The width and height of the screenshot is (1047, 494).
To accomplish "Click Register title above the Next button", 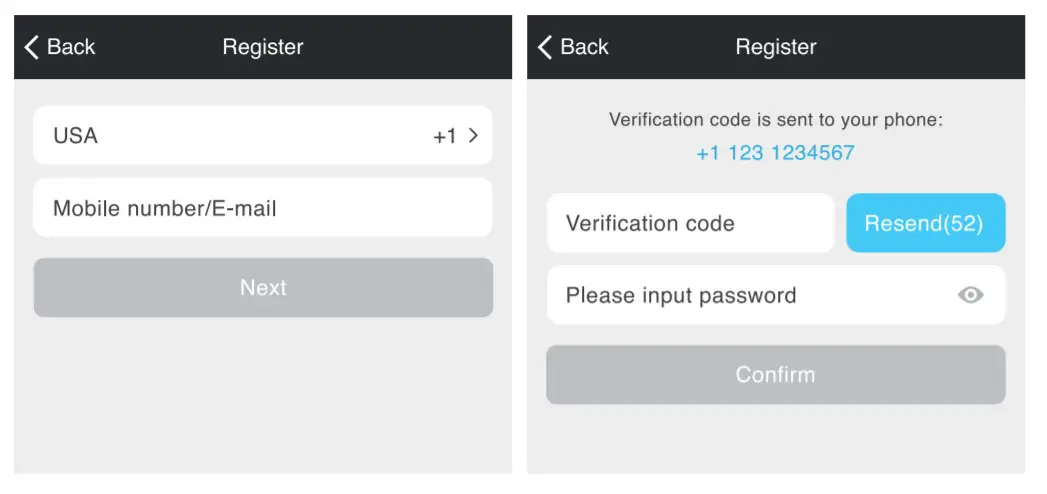I will pyautogui.click(x=263, y=47).
